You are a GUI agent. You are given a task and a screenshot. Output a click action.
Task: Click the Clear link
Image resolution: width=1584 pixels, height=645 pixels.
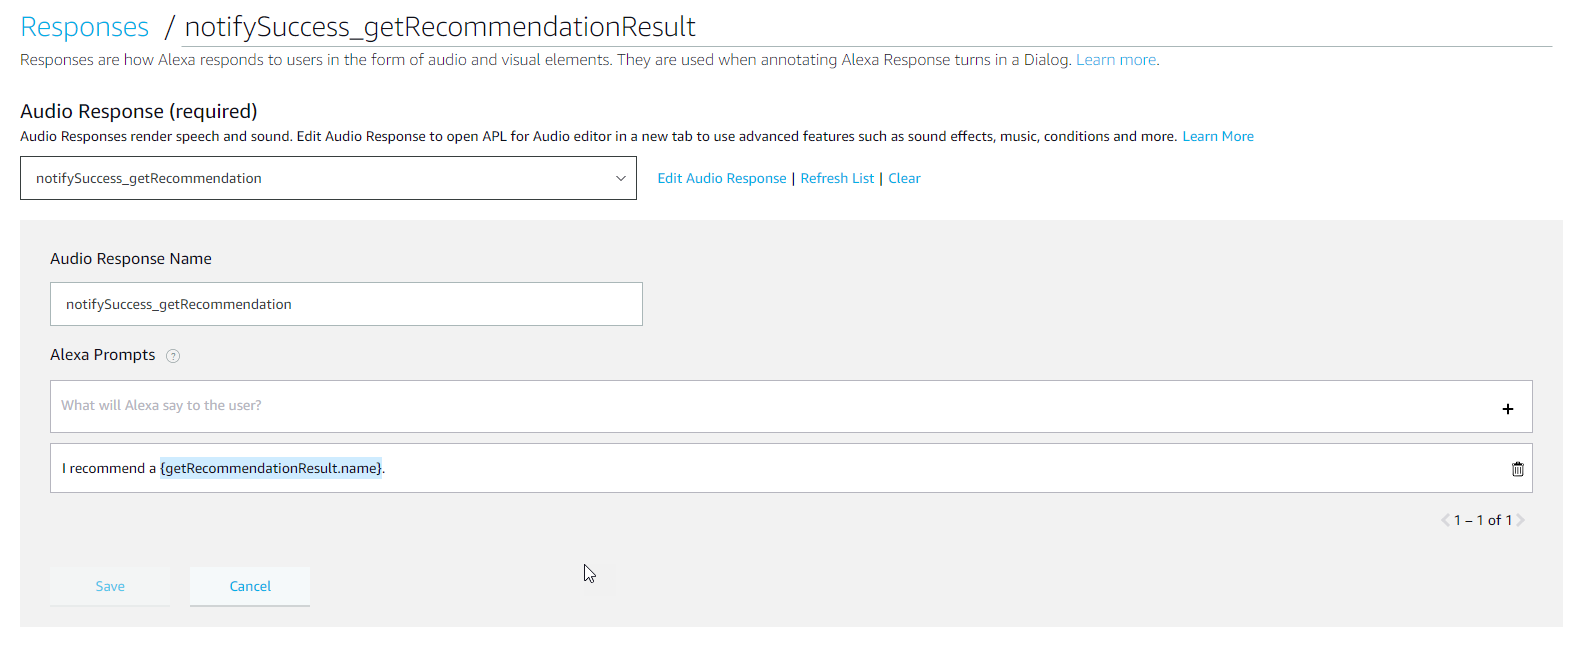click(x=904, y=179)
